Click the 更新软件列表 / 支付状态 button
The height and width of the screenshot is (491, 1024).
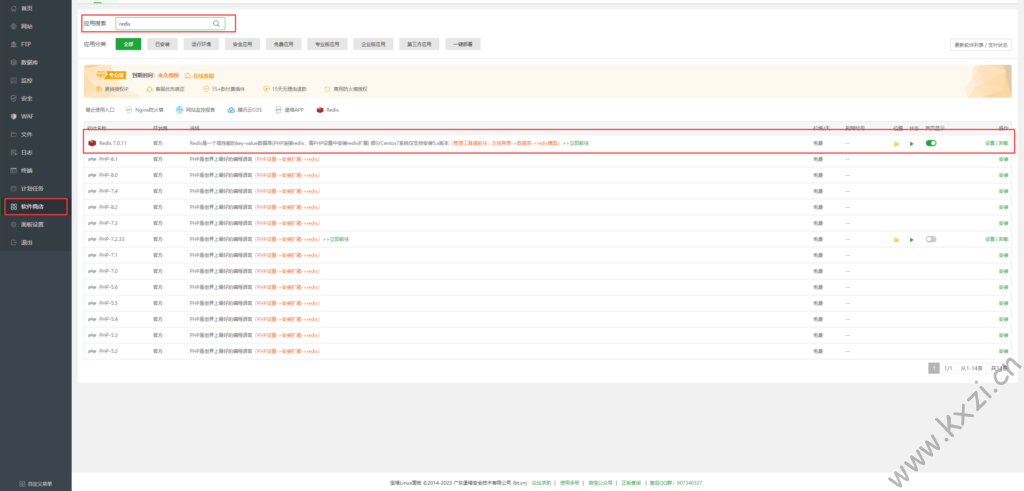click(981, 45)
